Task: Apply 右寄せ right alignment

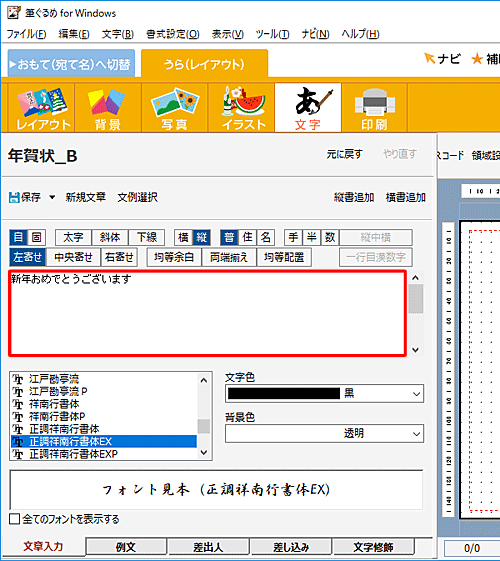Action: 119,257
